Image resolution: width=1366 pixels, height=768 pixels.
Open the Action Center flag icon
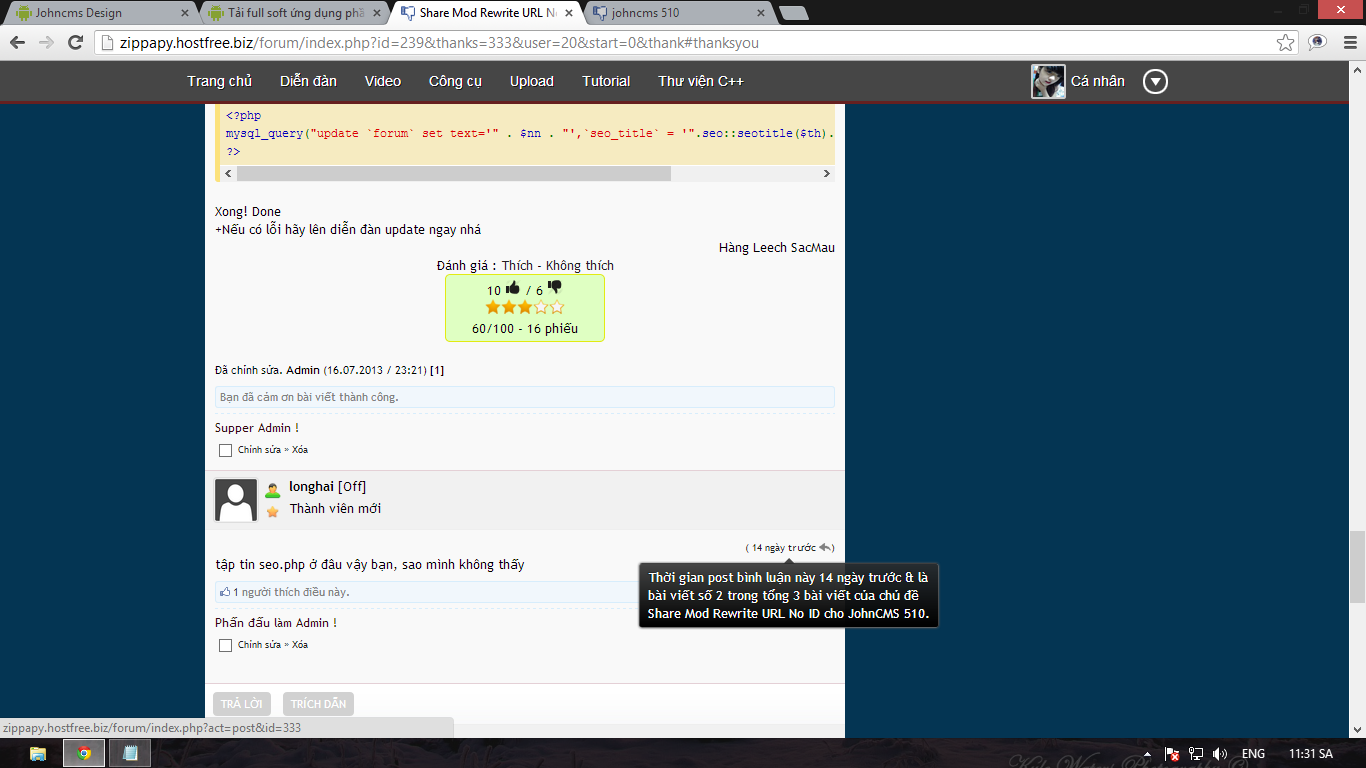[x=1172, y=754]
